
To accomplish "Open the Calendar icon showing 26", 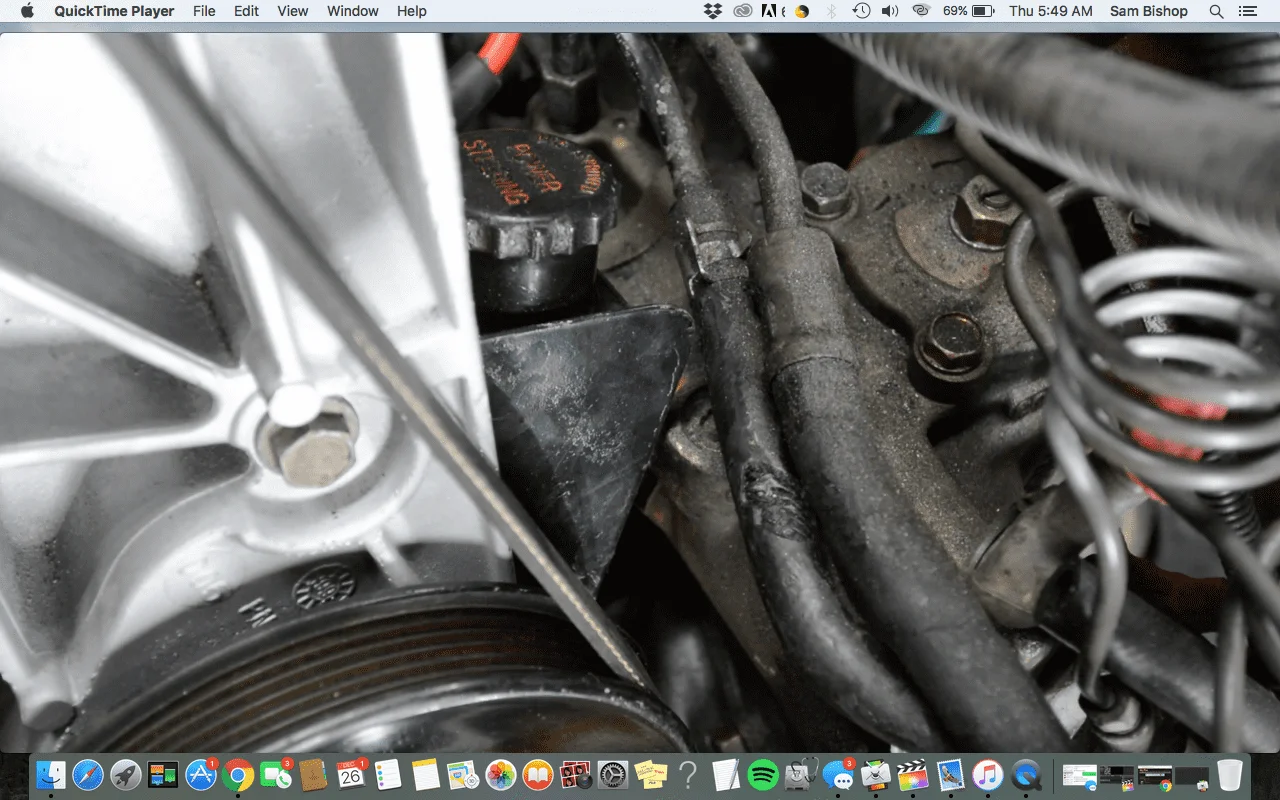I will point(351,774).
